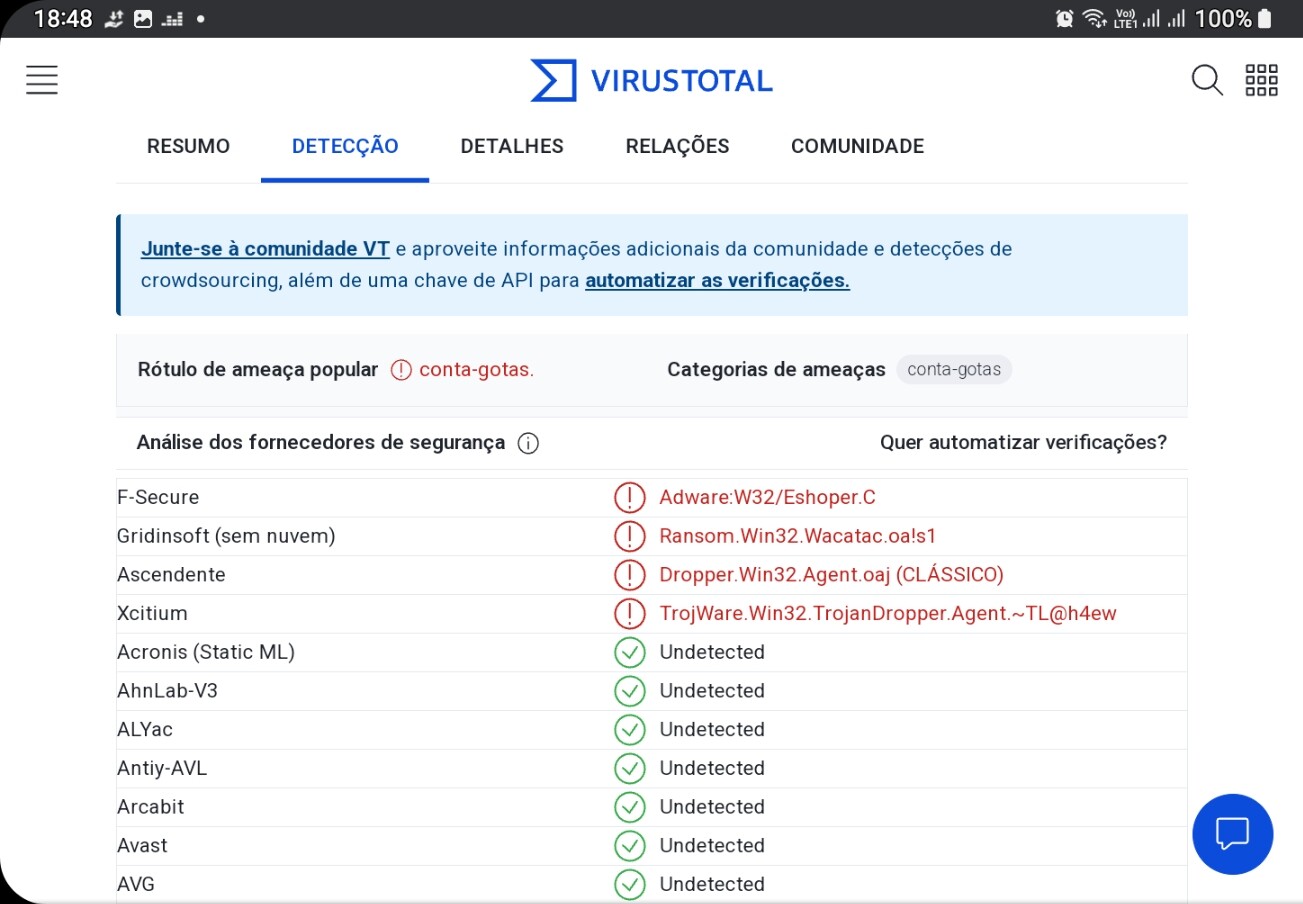Screen dimensions: 1303x904
Task: Click the Acronis (Static ML) vendor name
Action: [206, 652]
